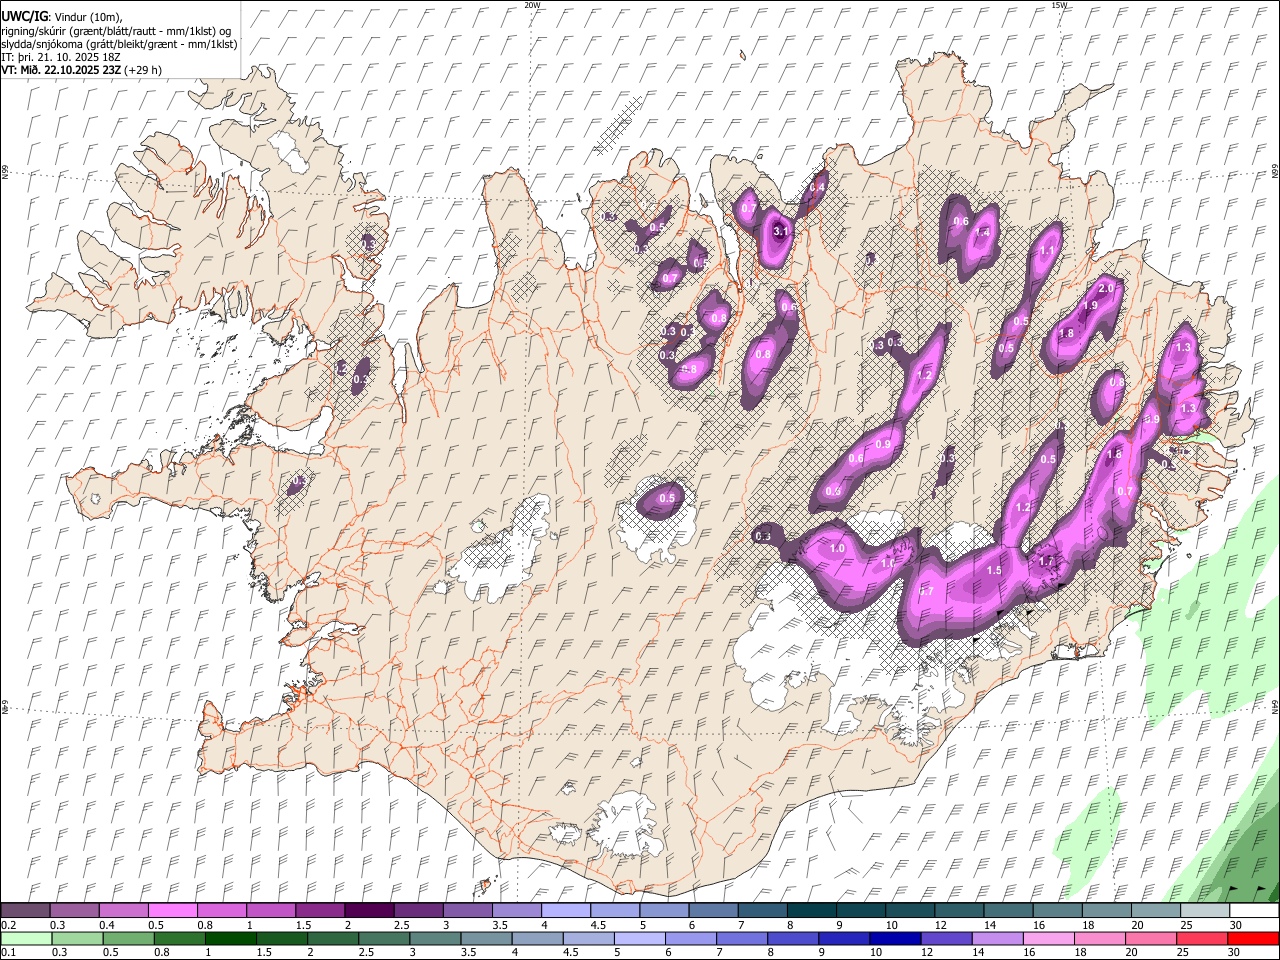Click the 'slydda/snjókoma' legend description line
This screenshot has width=1280, height=960.
[120, 44]
